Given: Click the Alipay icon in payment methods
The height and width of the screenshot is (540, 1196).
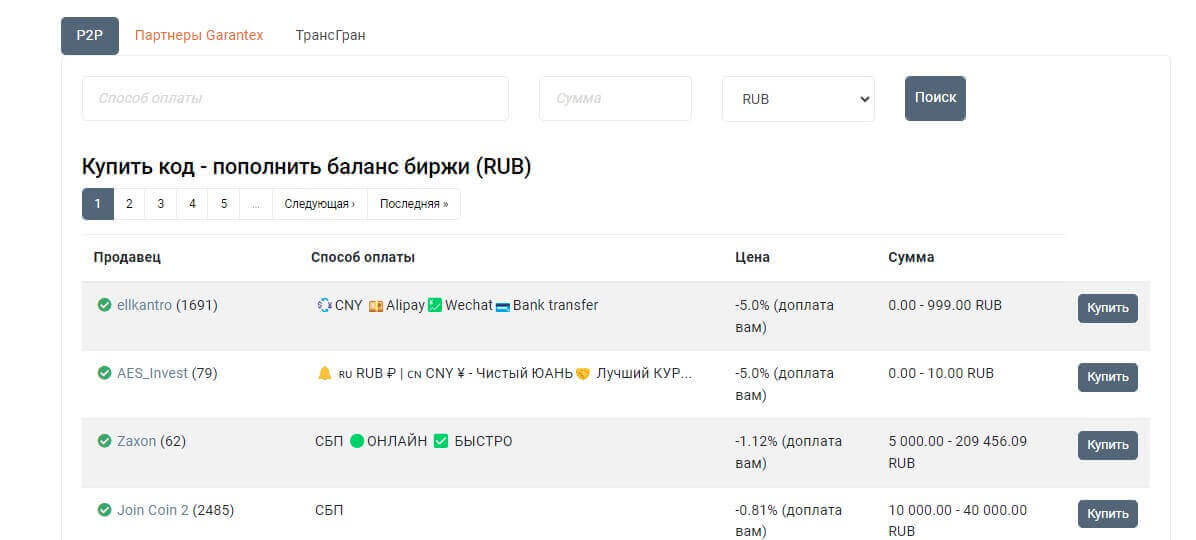Looking at the screenshot, I should (x=376, y=305).
